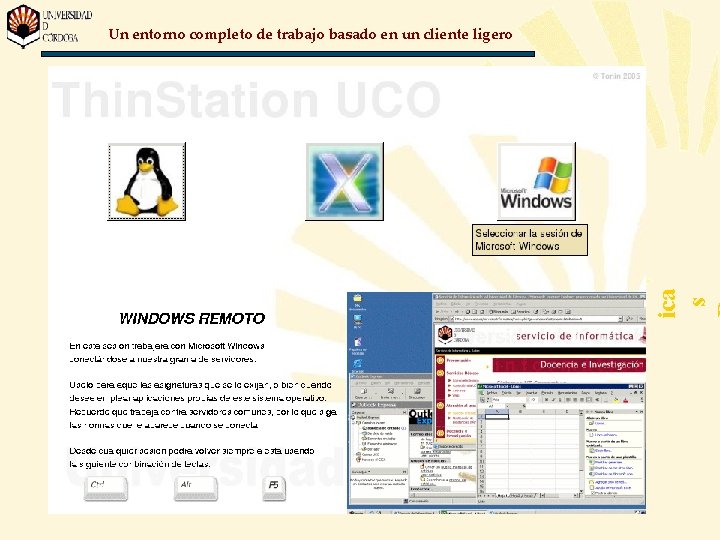Click the Excel window vertical scrollbar
The image size is (720, 540).
(x=581, y=451)
